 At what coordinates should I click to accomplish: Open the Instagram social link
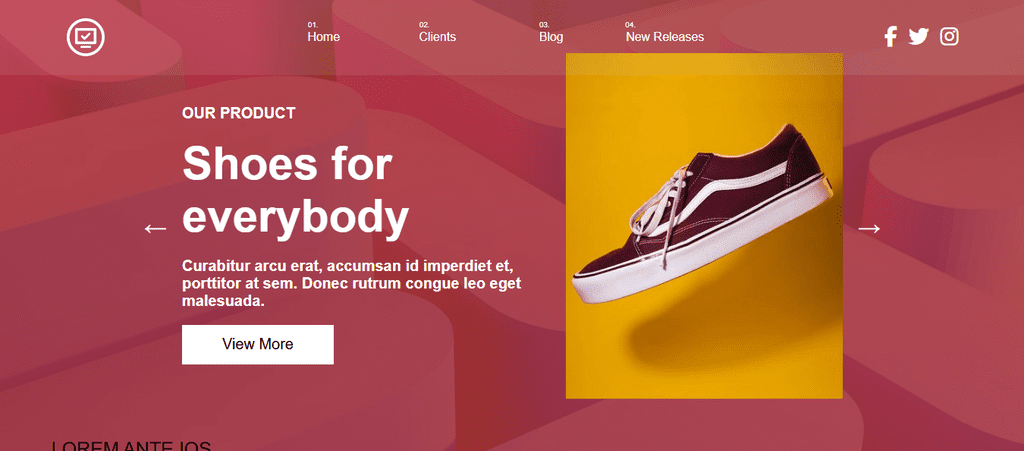(x=949, y=37)
